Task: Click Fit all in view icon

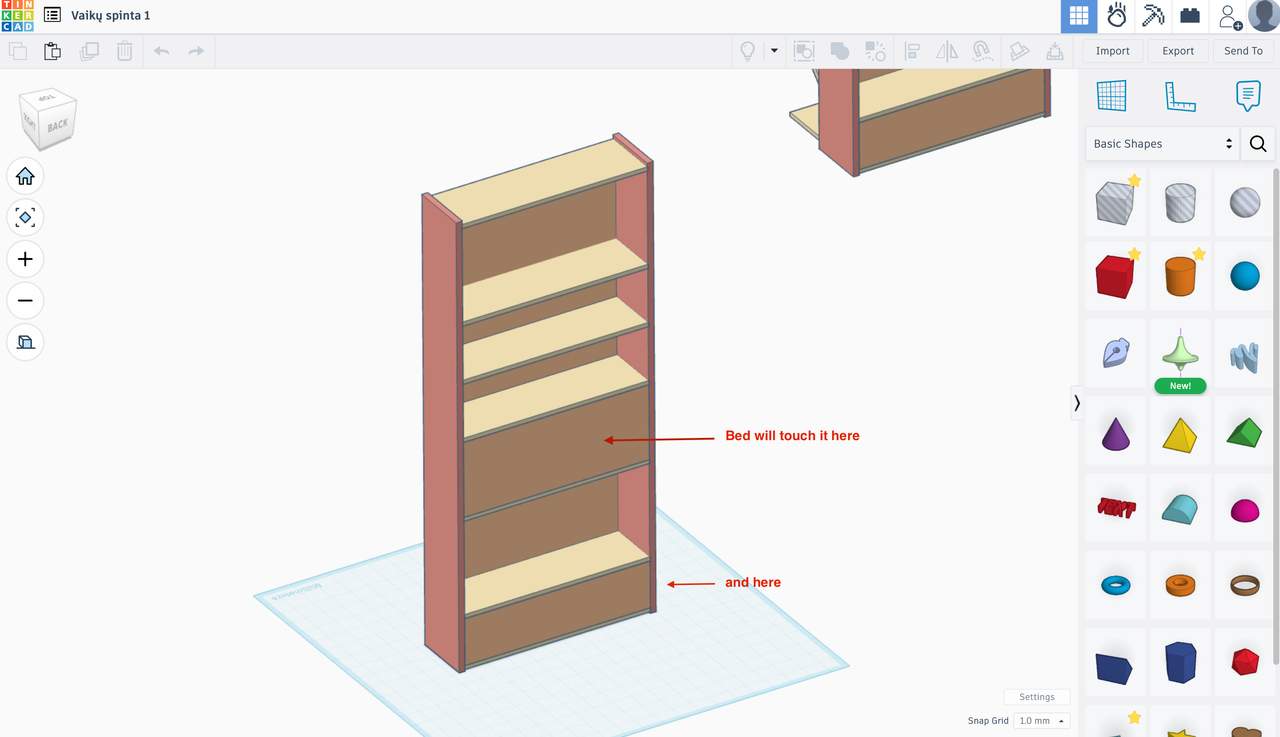Action: pos(25,217)
